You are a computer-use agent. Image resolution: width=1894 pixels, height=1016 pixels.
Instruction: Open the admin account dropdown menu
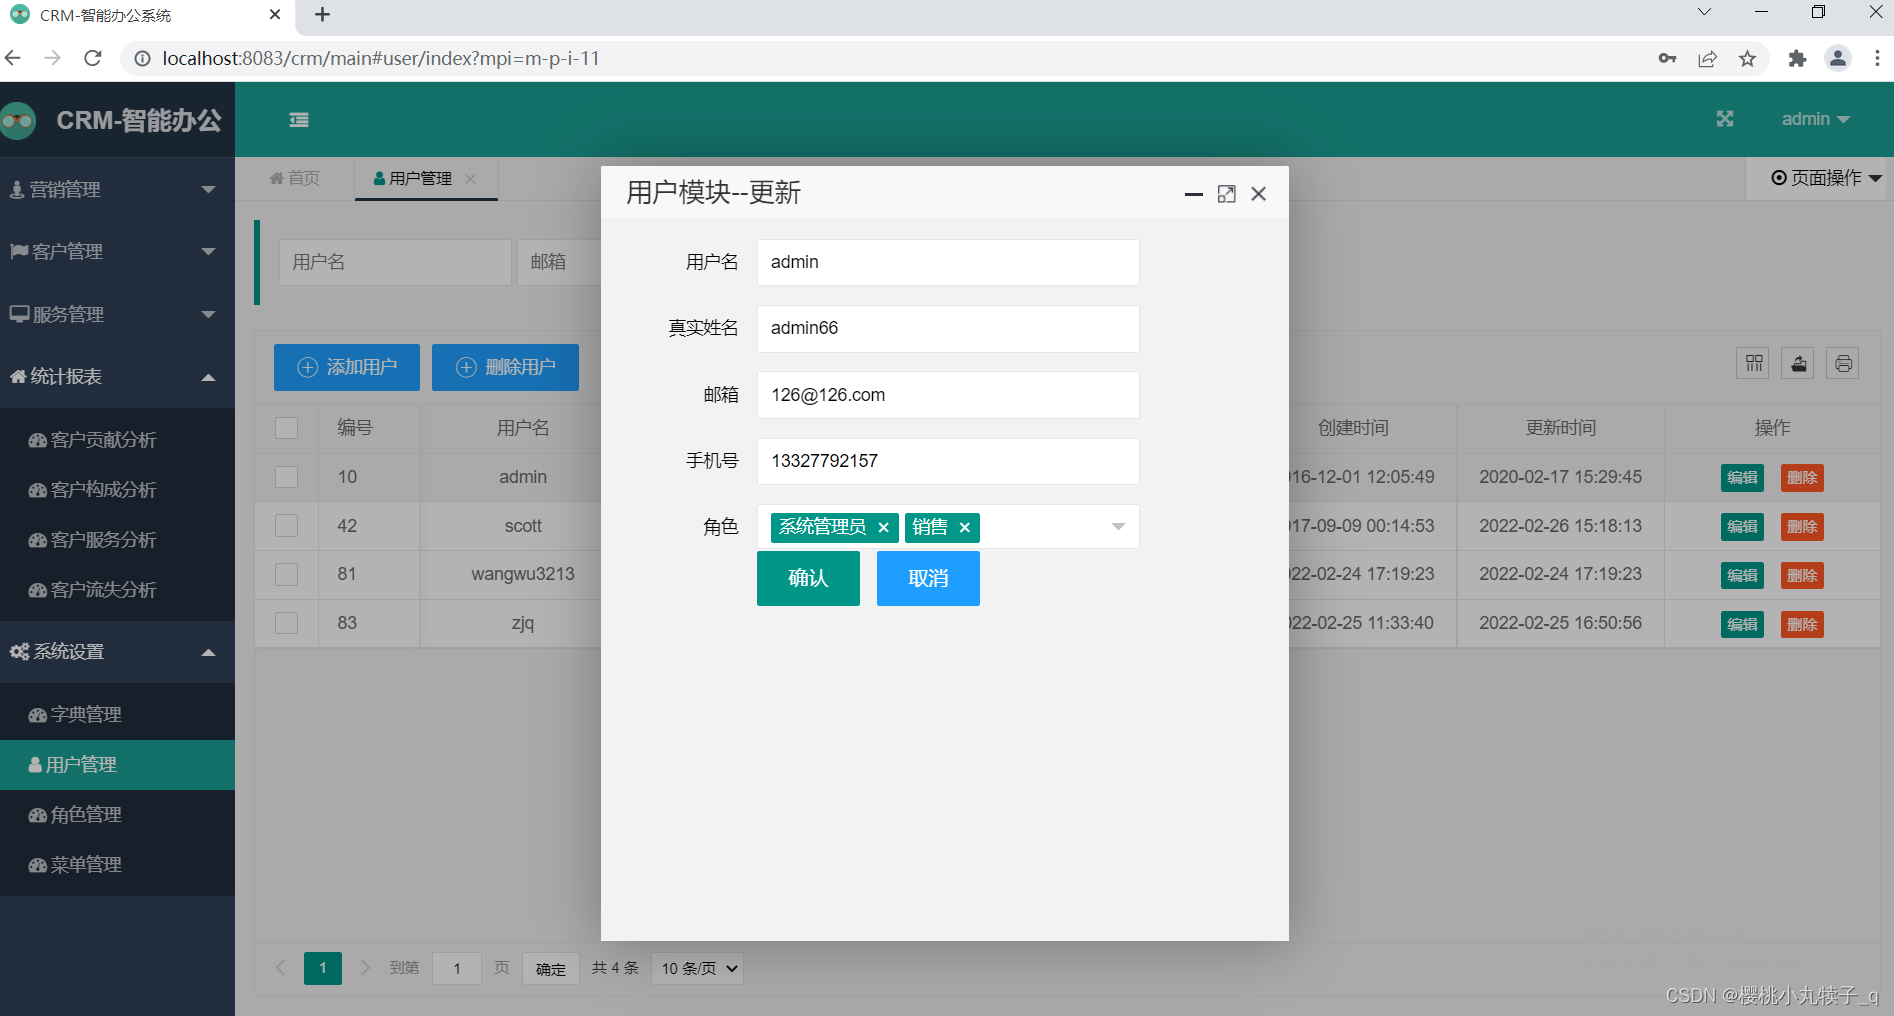[1815, 118]
